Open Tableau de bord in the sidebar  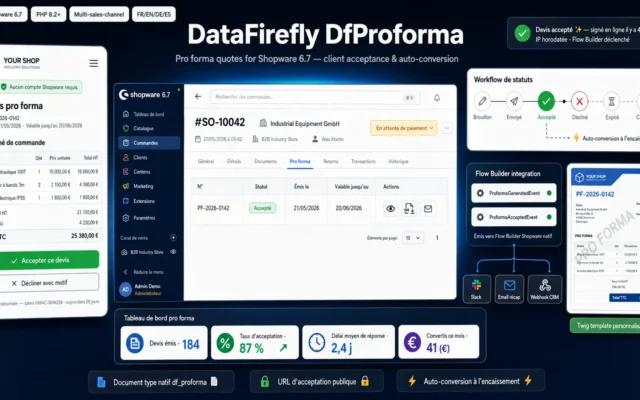click(149, 114)
